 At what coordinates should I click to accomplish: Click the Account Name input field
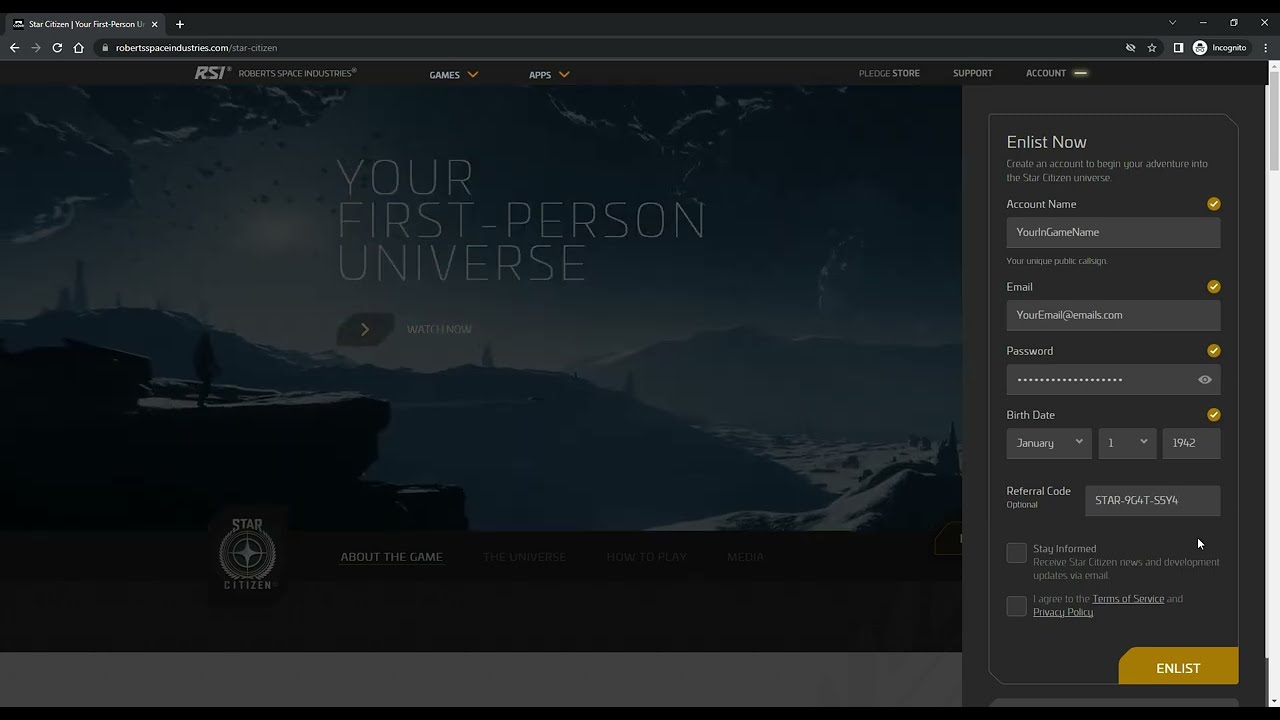(x=1113, y=232)
